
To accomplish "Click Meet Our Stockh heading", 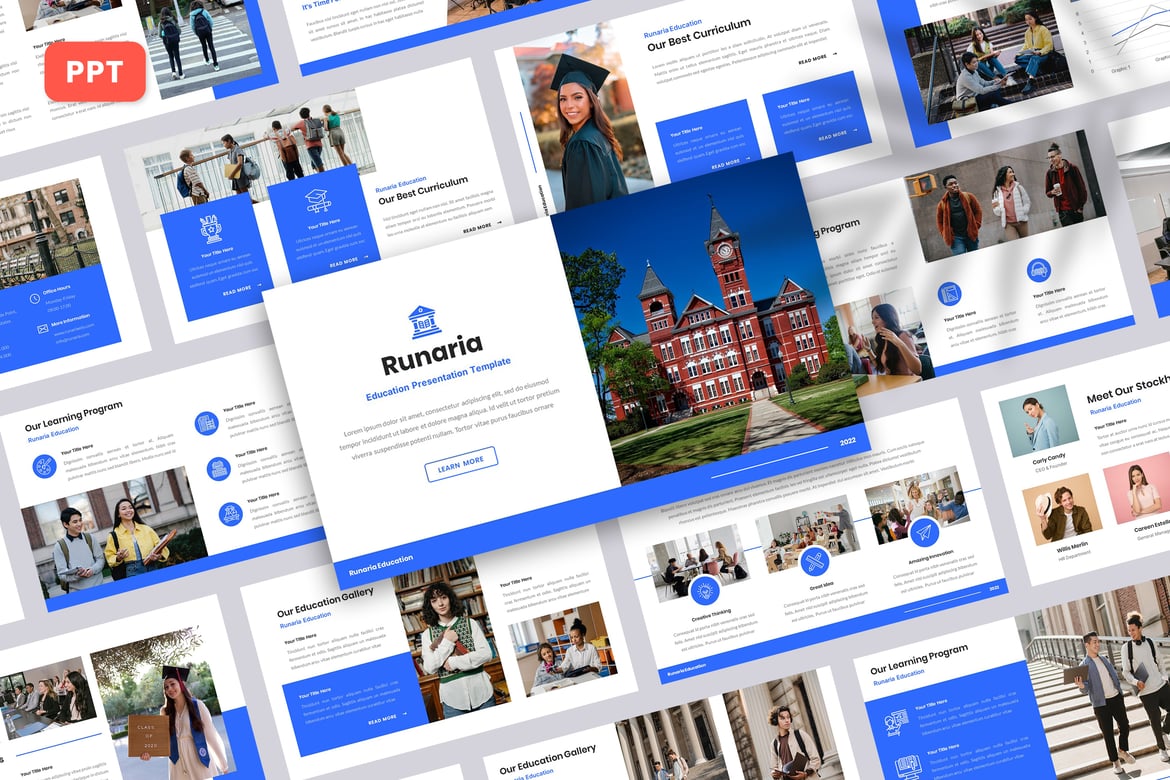I will click(x=1127, y=390).
